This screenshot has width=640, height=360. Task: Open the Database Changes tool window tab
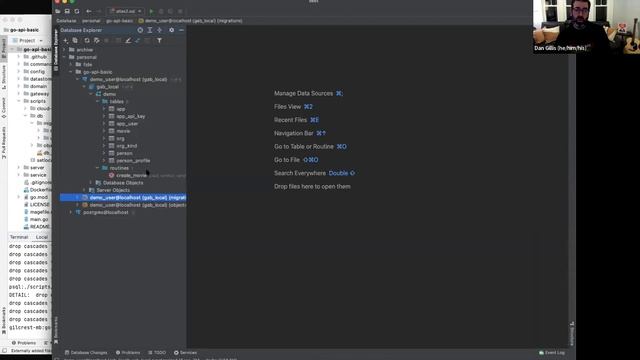(x=86, y=353)
